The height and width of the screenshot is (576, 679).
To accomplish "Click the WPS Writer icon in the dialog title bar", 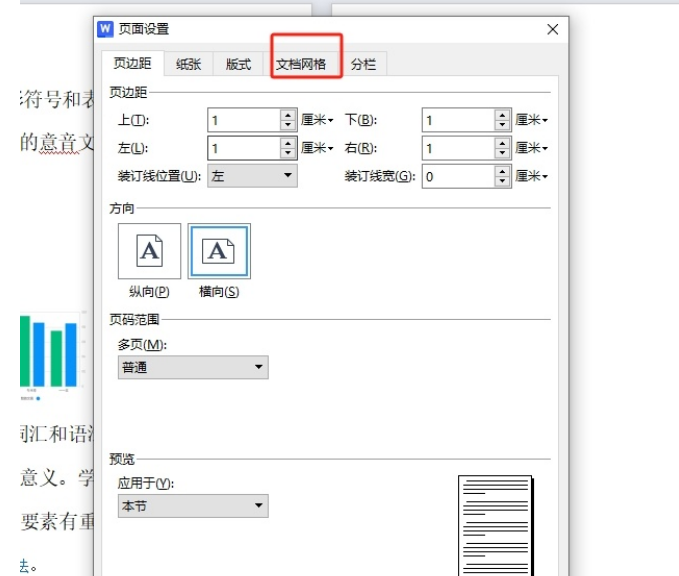I will click(105, 29).
